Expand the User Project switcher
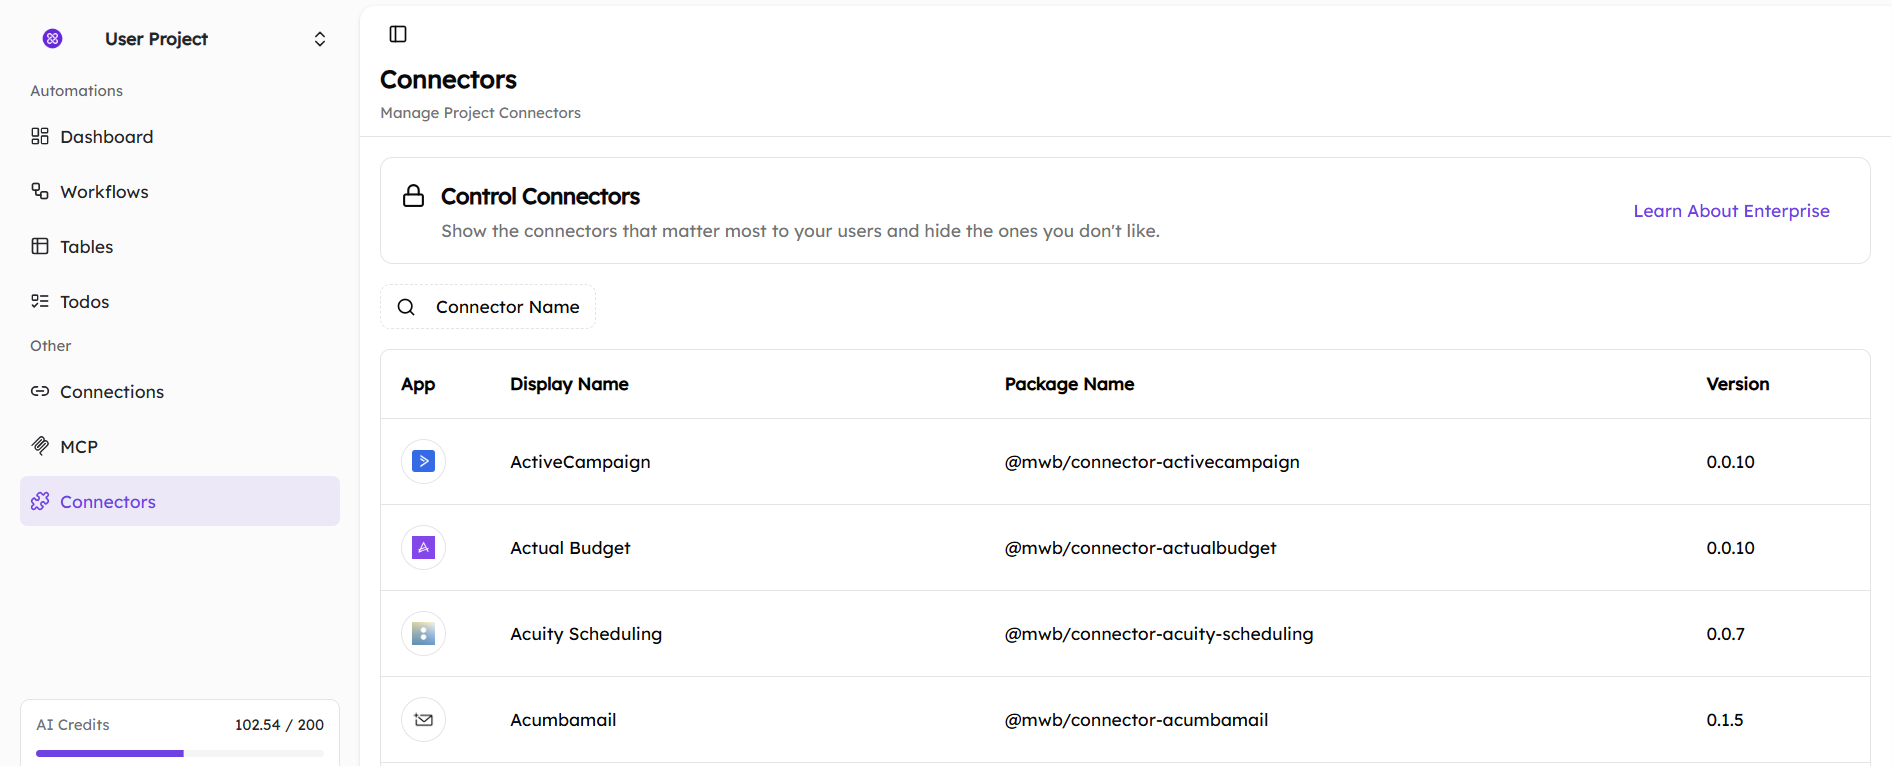Viewport: 1892px width, 766px height. (319, 39)
